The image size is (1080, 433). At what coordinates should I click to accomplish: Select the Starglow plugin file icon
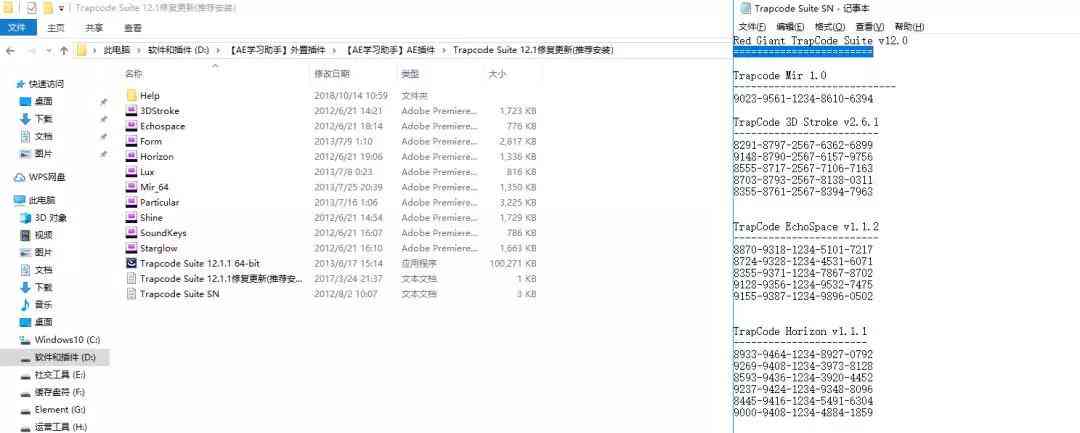coord(132,248)
